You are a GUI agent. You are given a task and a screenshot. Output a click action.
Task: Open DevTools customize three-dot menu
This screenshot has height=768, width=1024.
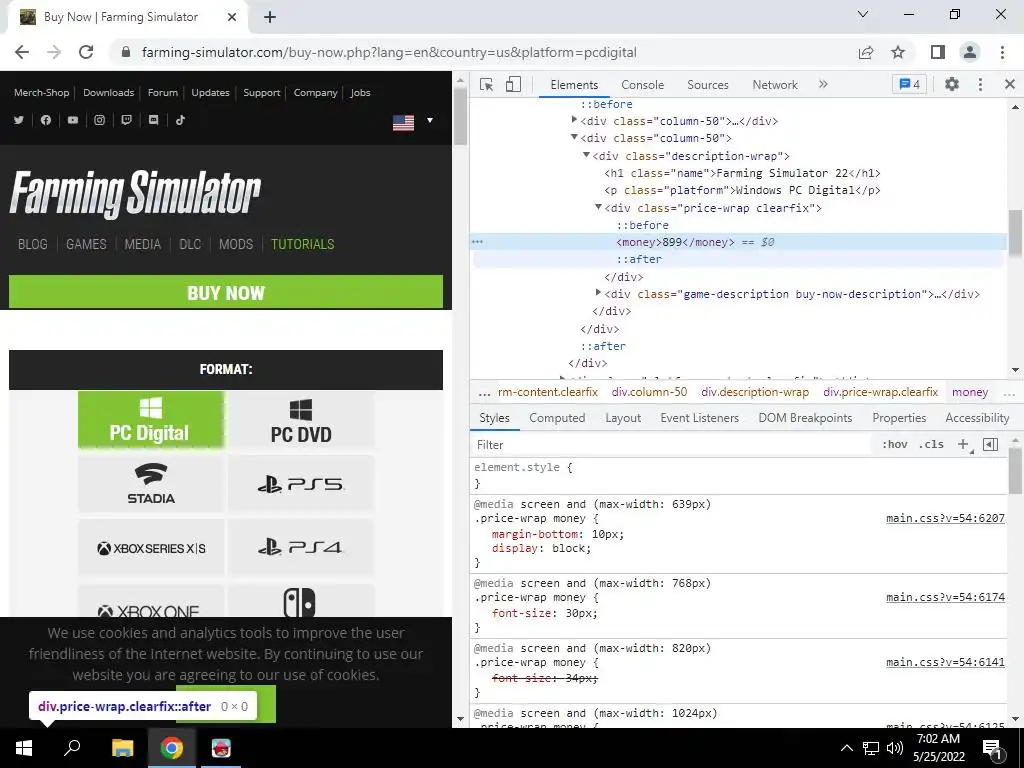(980, 84)
